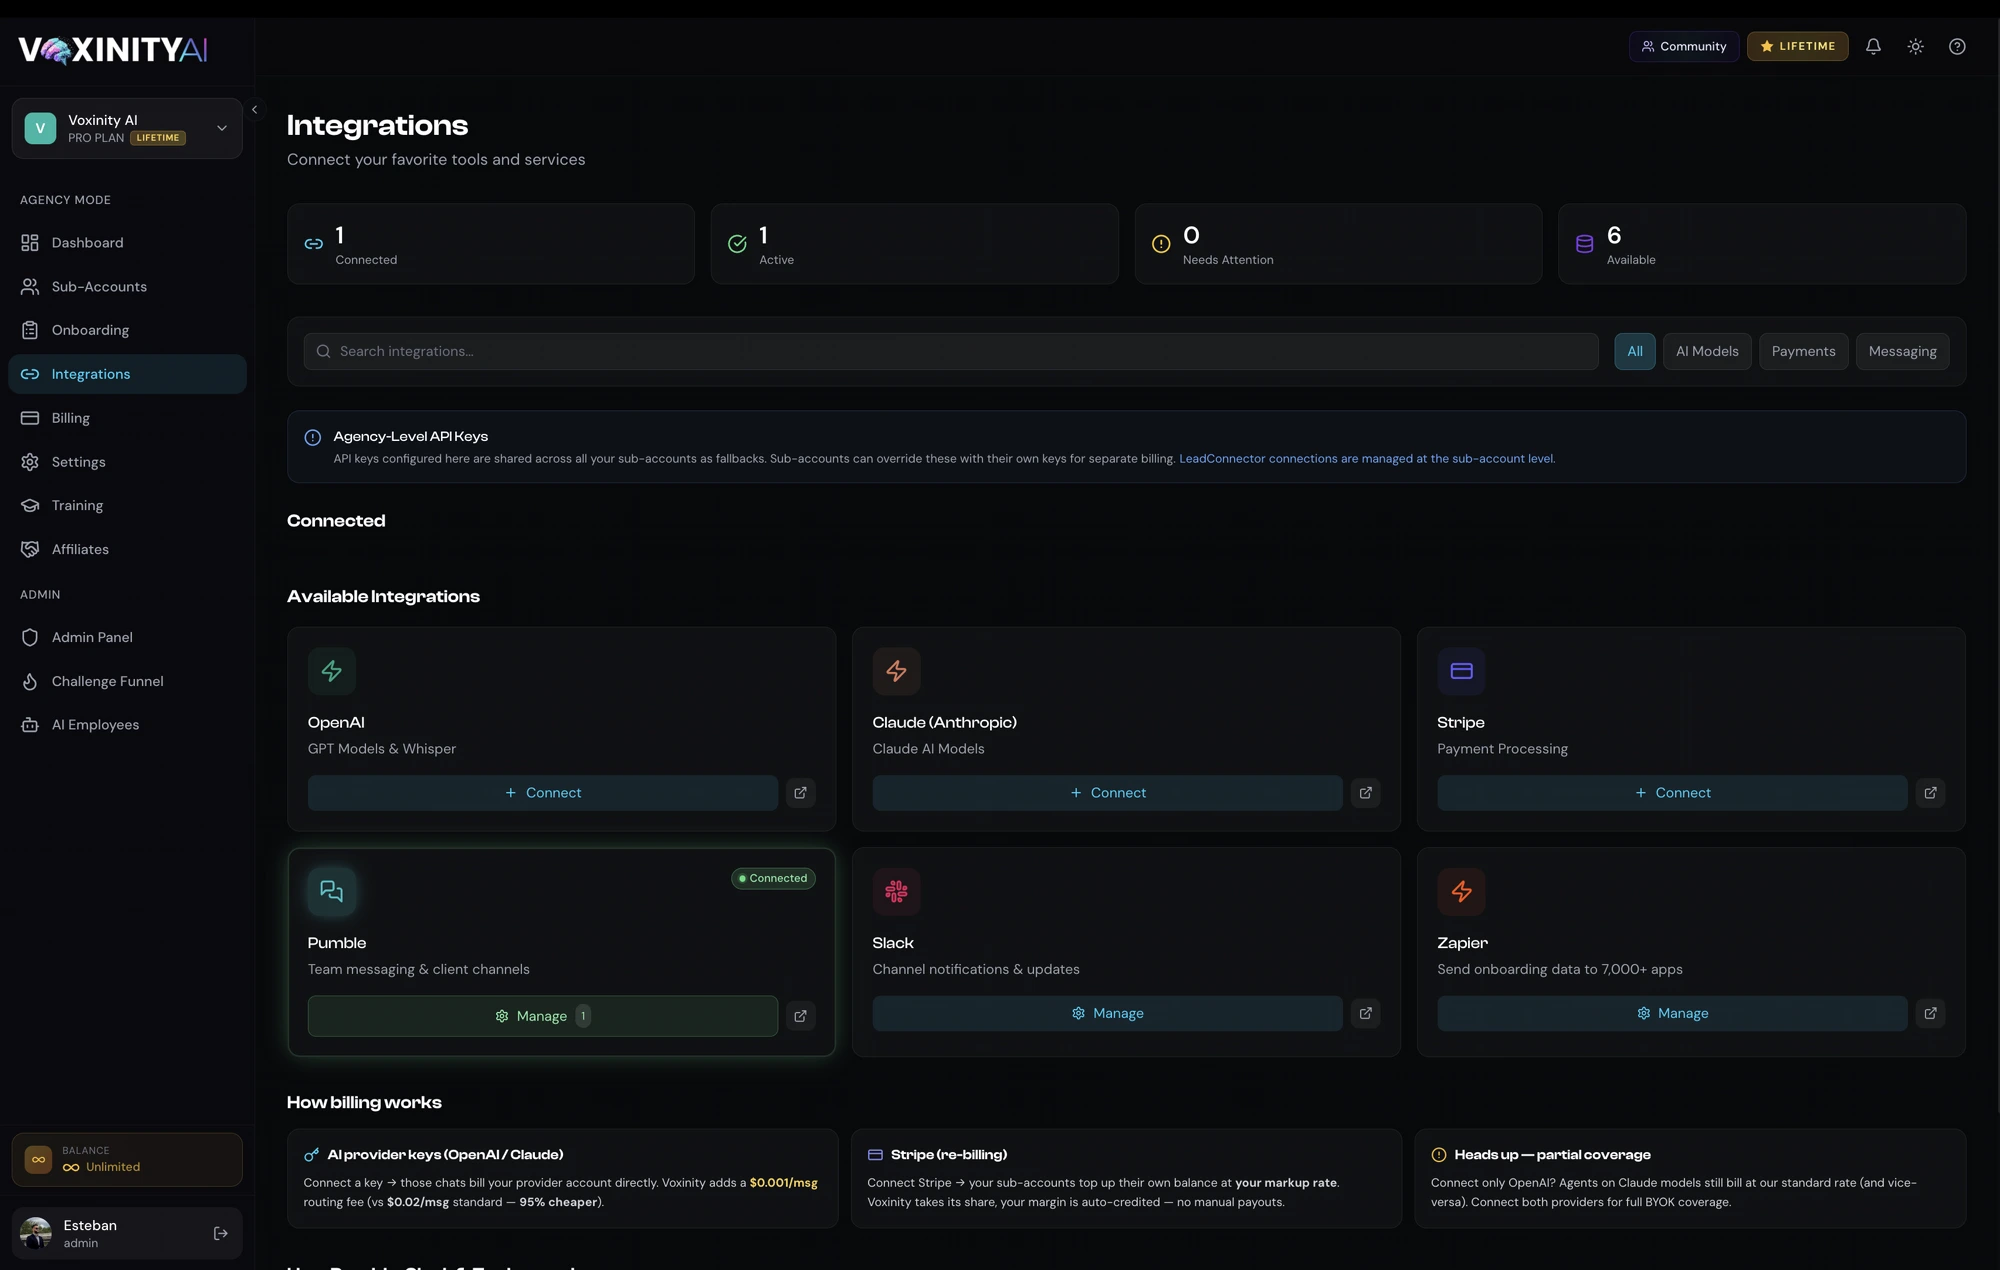The height and width of the screenshot is (1270, 2000).
Task: Filter by Messaging
Action: click(x=1902, y=351)
